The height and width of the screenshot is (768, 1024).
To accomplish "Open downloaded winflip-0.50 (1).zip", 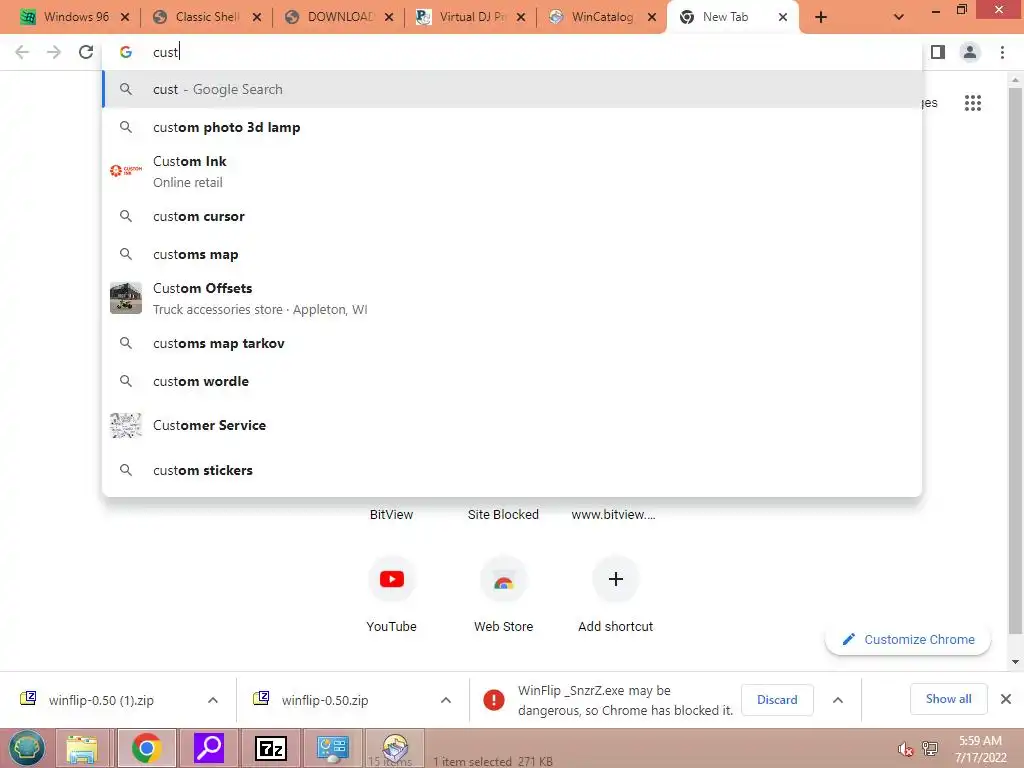I will pyautogui.click(x=101, y=700).
